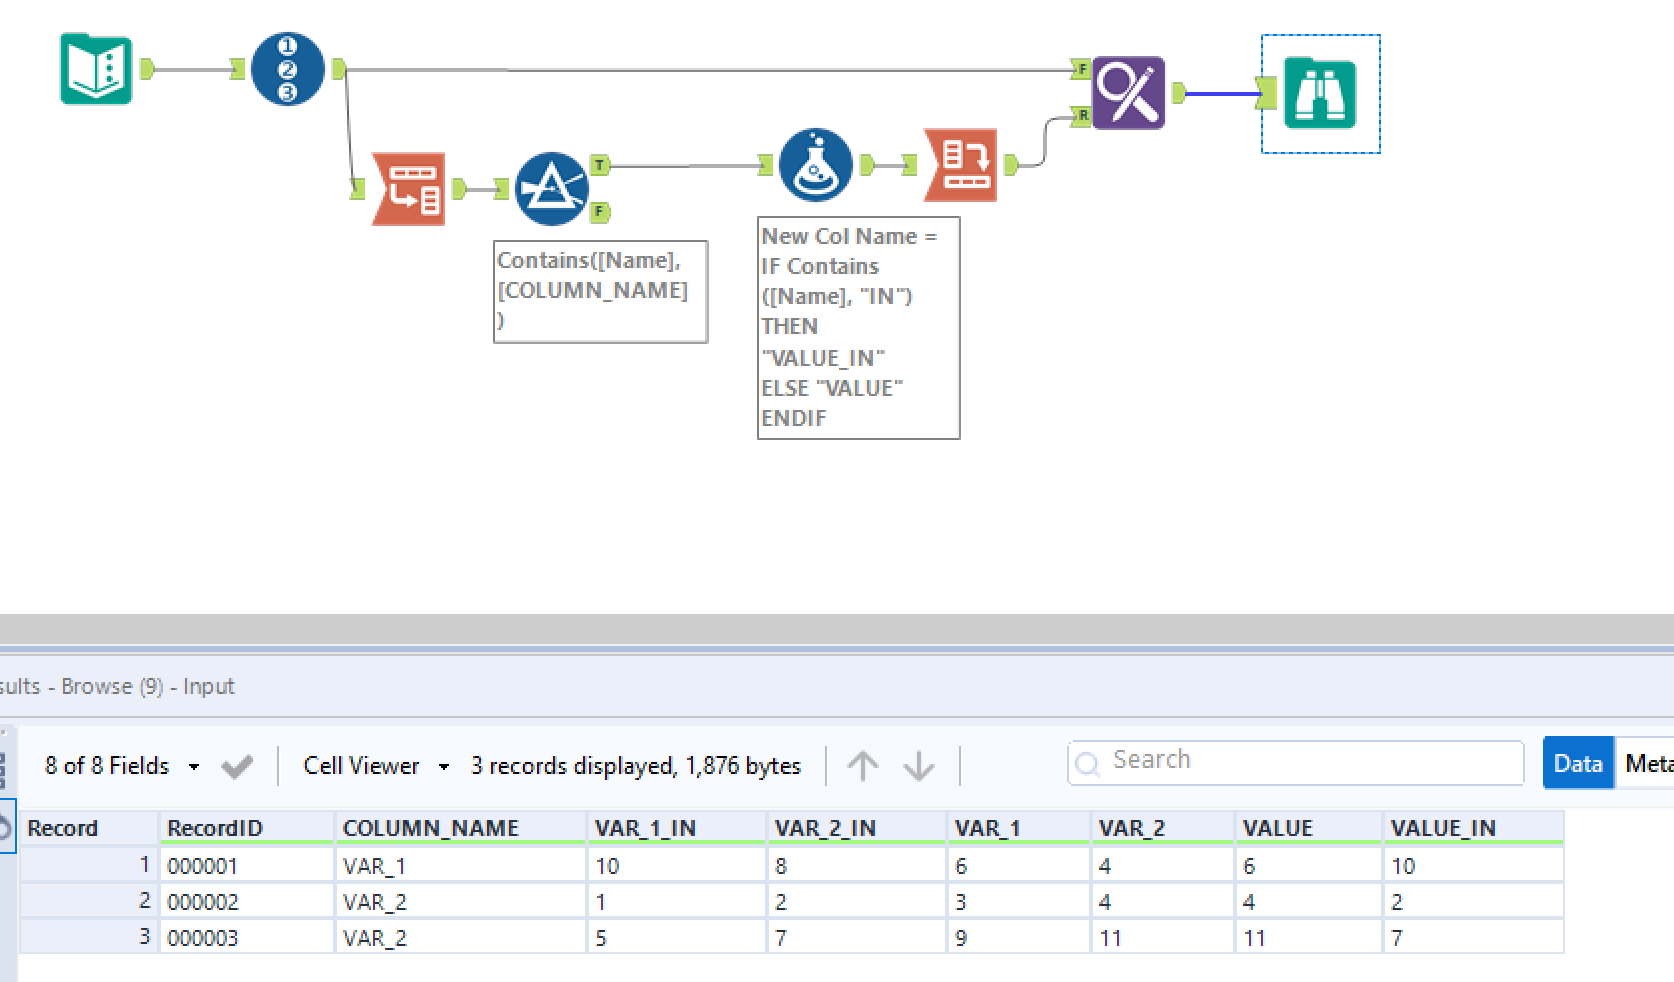Select the Filter tool on the canvas
1674x982 pixels.
pos(551,188)
